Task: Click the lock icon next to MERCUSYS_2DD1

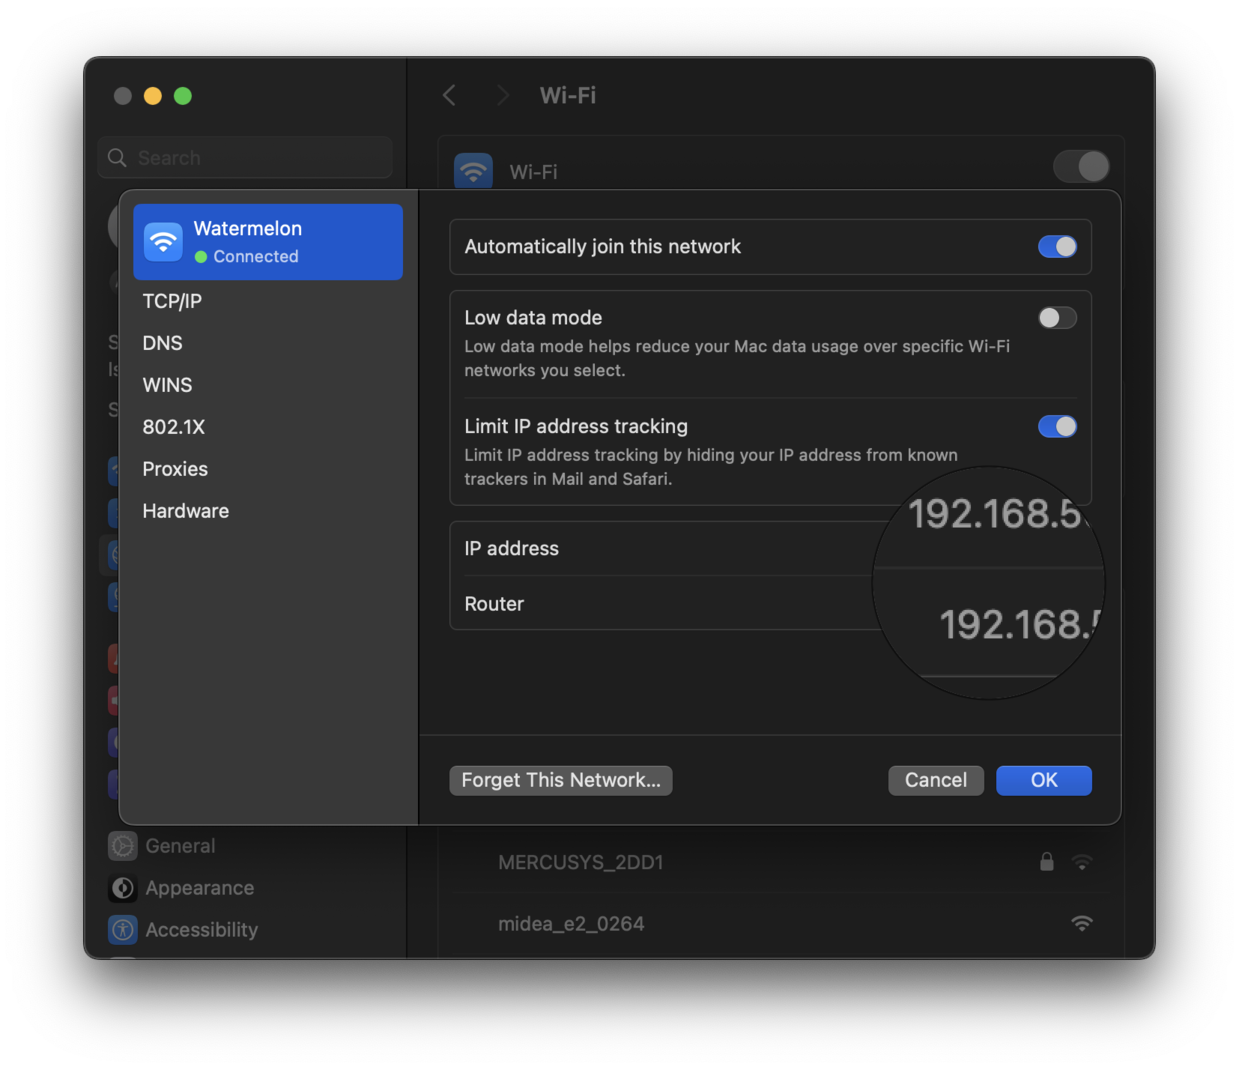Action: click(x=1046, y=861)
